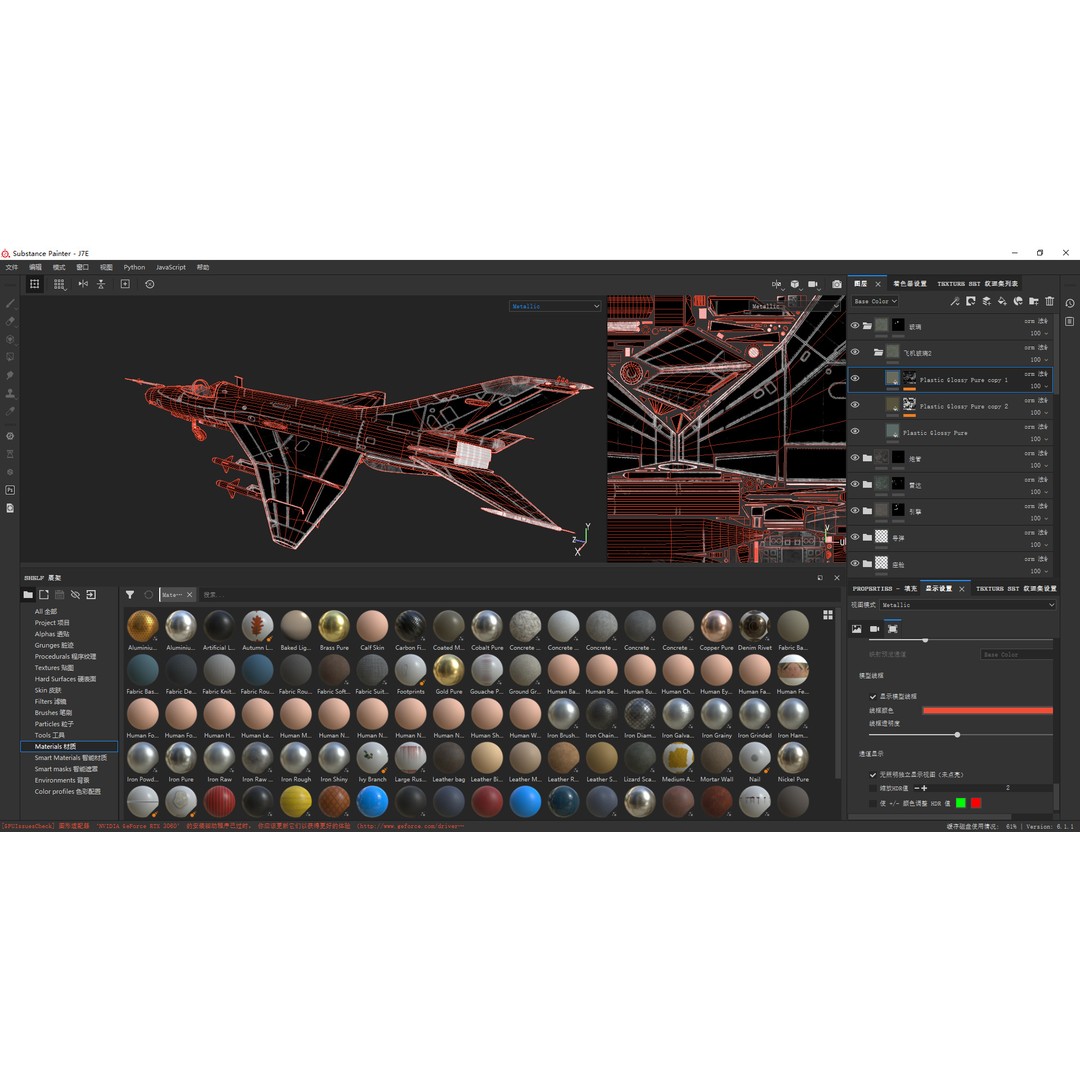Toggle the 无照明独立显示视图 checkbox
Image resolution: width=1080 pixels, height=1080 pixels.
[x=873, y=774]
